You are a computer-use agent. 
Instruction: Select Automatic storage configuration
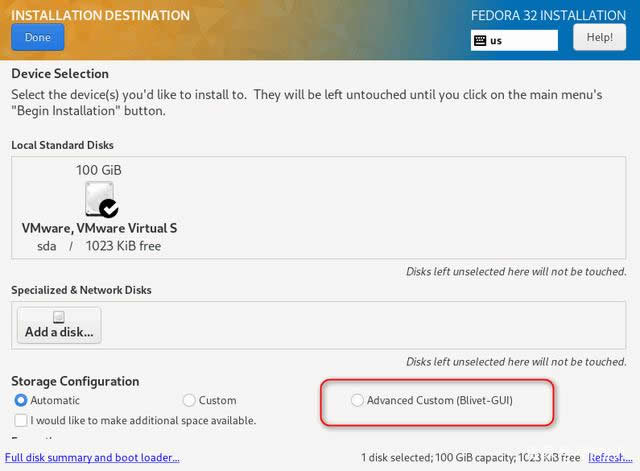21,400
